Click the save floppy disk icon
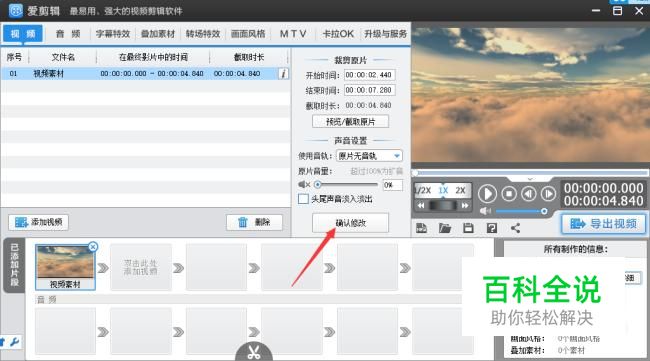The width and height of the screenshot is (650, 361). 468,228
